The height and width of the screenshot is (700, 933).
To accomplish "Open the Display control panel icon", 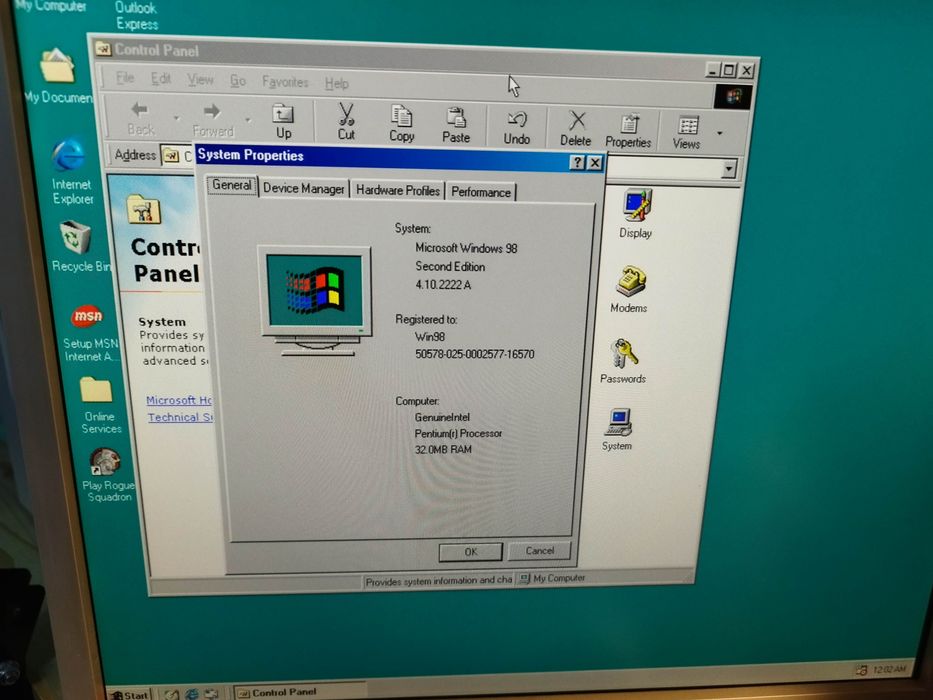I will [636, 214].
